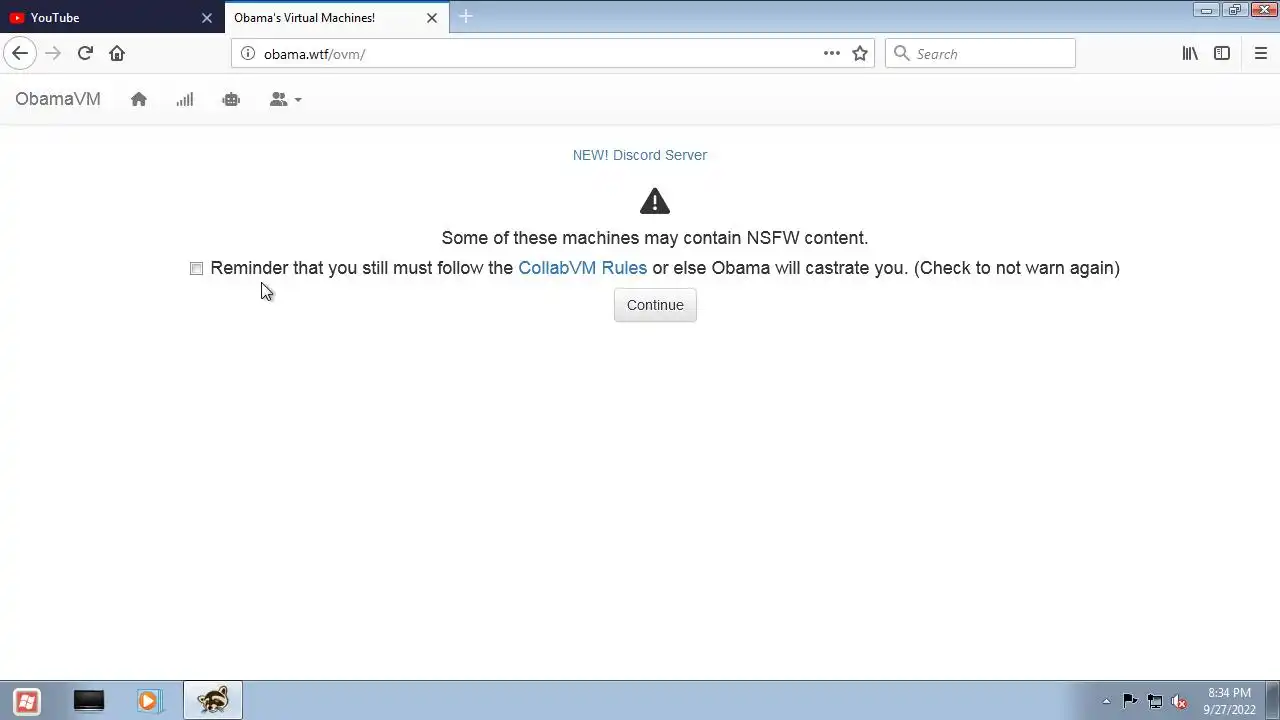The height and width of the screenshot is (720, 1280).
Task: Open the CollabVM Rules link
Action: coord(582,268)
